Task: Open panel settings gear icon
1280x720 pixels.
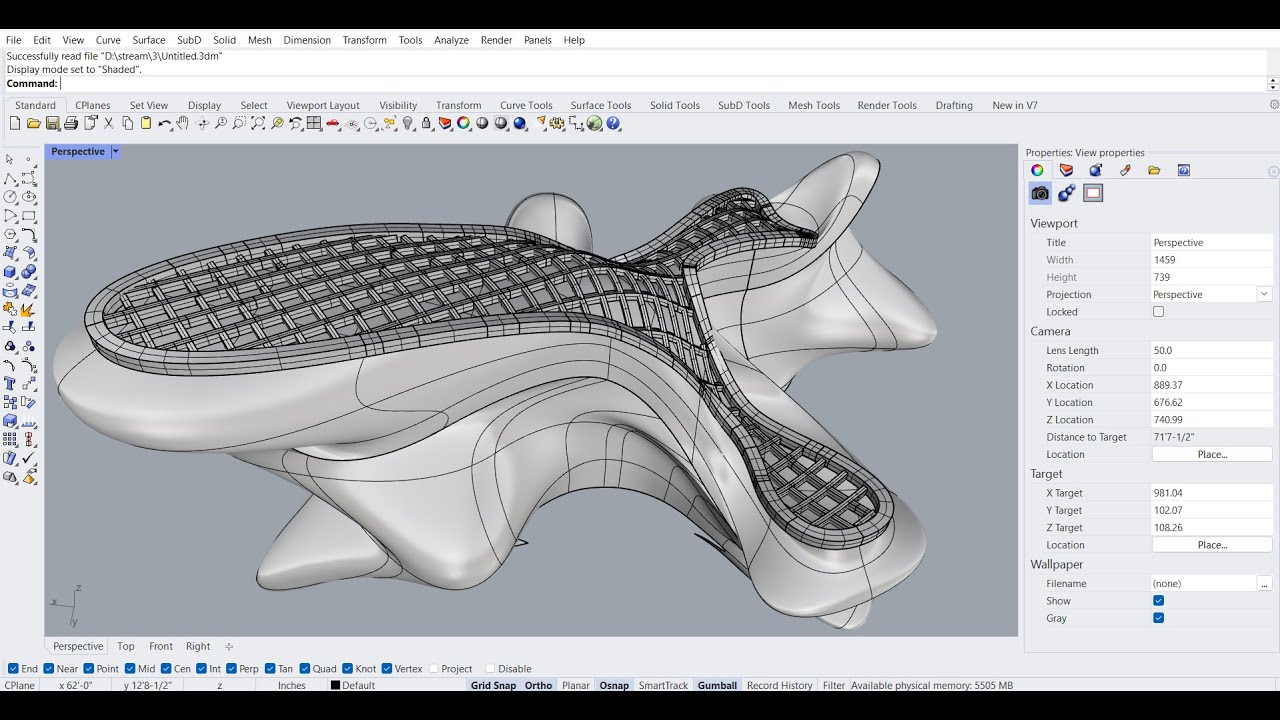Action: click(1274, 172)
